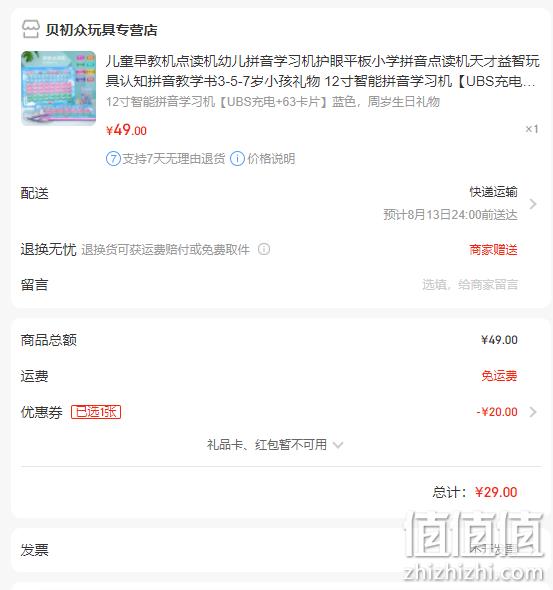This screenshot has width=553, height=590.
Task: Tap the 价格说明 info icon
Action: [x=237, y=159]
